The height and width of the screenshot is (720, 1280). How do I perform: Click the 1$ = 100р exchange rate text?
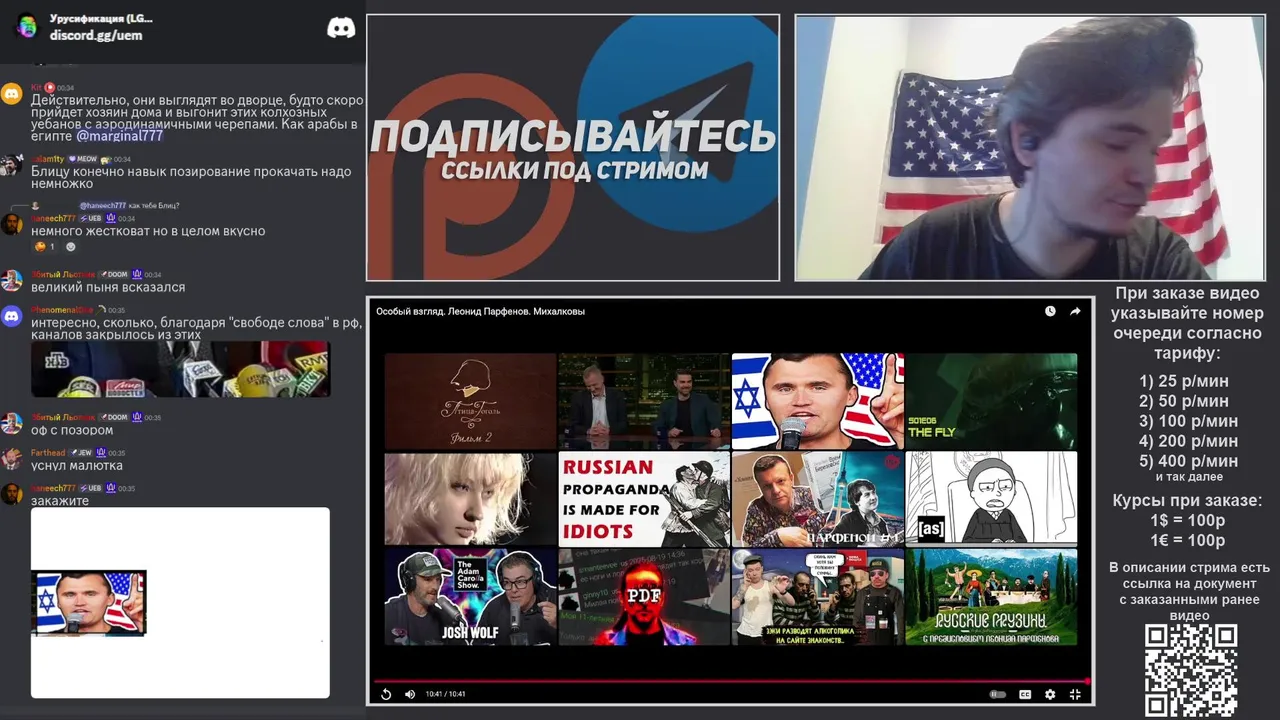1187,521
